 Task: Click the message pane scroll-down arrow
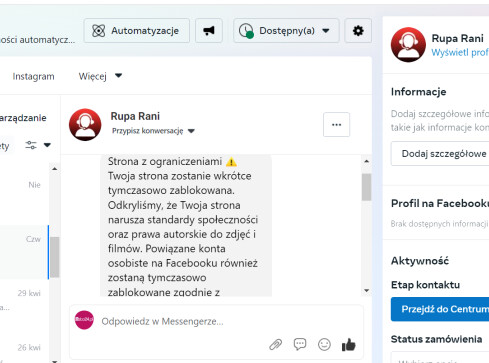(366, 291)
